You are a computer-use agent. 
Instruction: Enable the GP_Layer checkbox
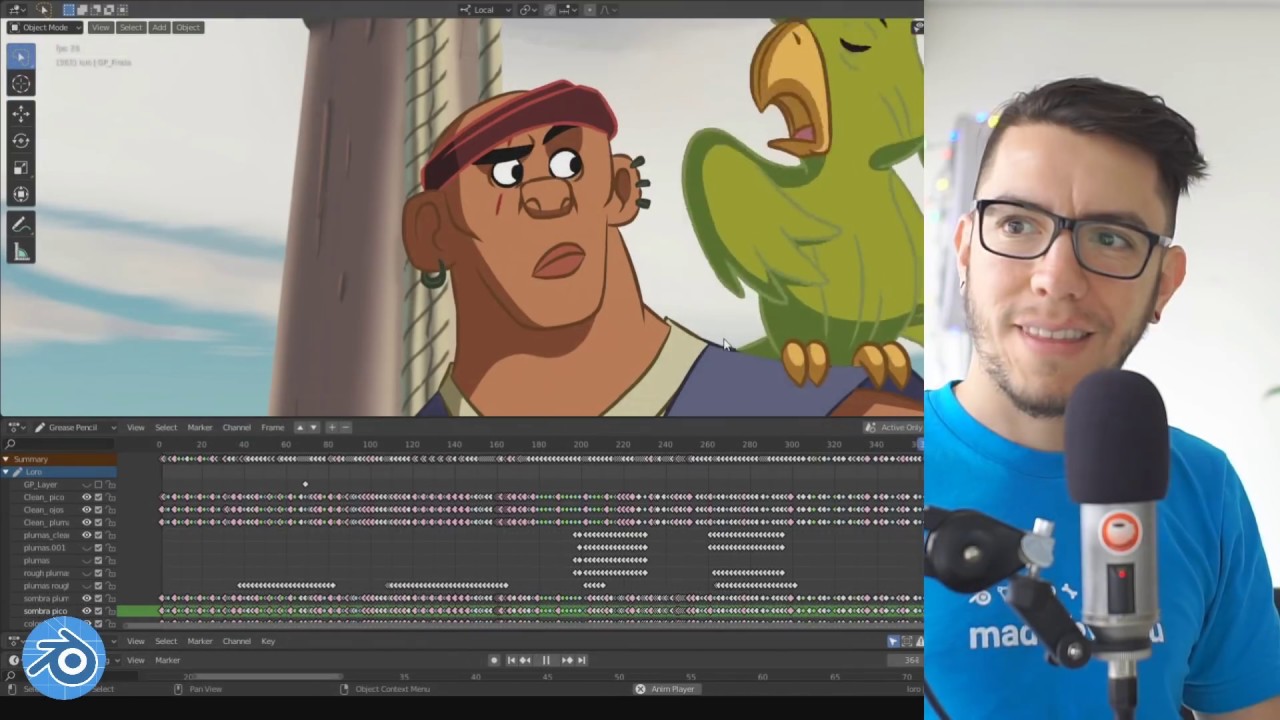[98, 485]
